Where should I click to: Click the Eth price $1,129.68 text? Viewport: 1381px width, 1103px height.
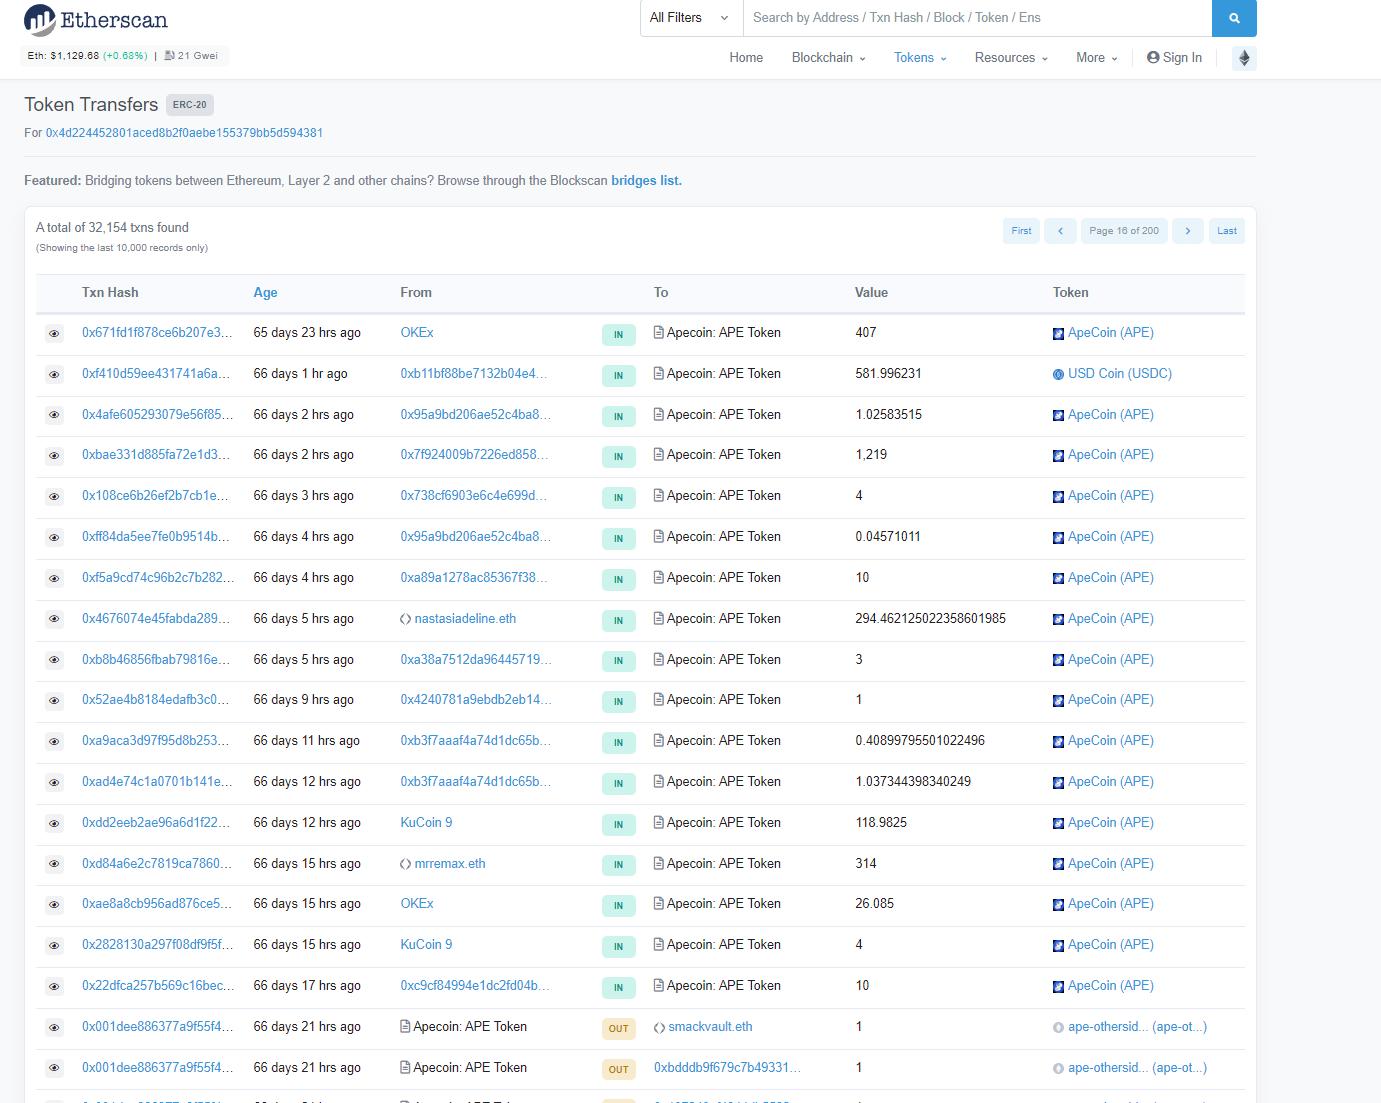(63, 56)
